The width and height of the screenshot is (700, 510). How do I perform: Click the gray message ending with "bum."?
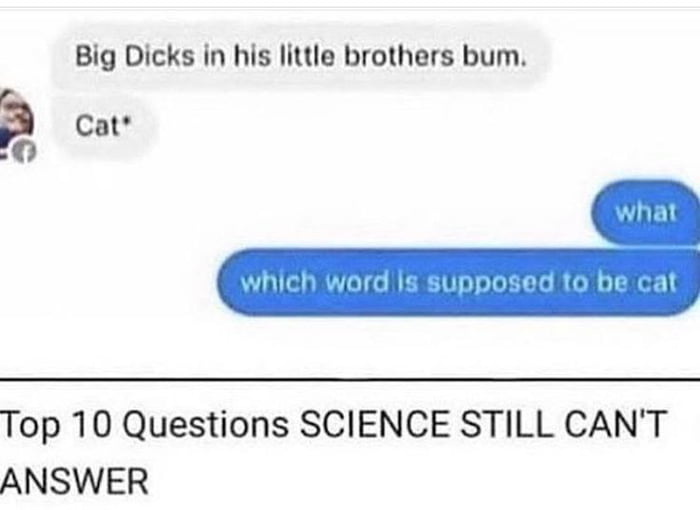[x=300, y=57]
